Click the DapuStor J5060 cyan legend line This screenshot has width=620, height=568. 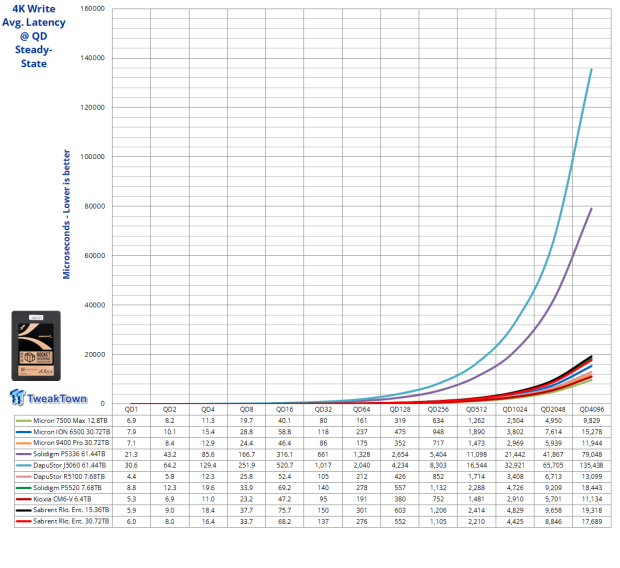pyautogui.click(x=23, y=466)
